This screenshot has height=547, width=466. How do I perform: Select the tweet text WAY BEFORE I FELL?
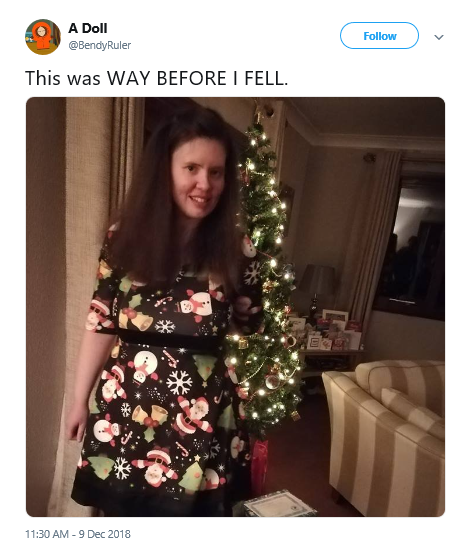click(197, 78)
